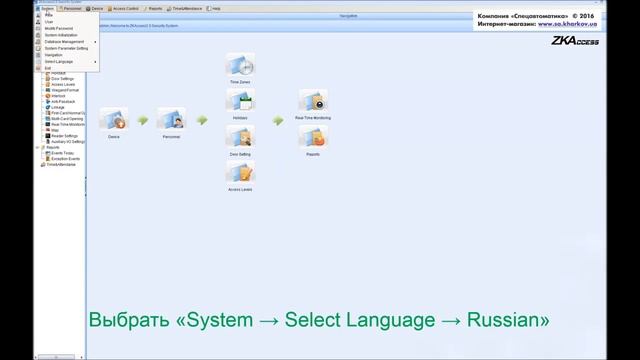
Task: Open the Holidays navigation icon
Action: pyautogui.click(x=240, y=100)
